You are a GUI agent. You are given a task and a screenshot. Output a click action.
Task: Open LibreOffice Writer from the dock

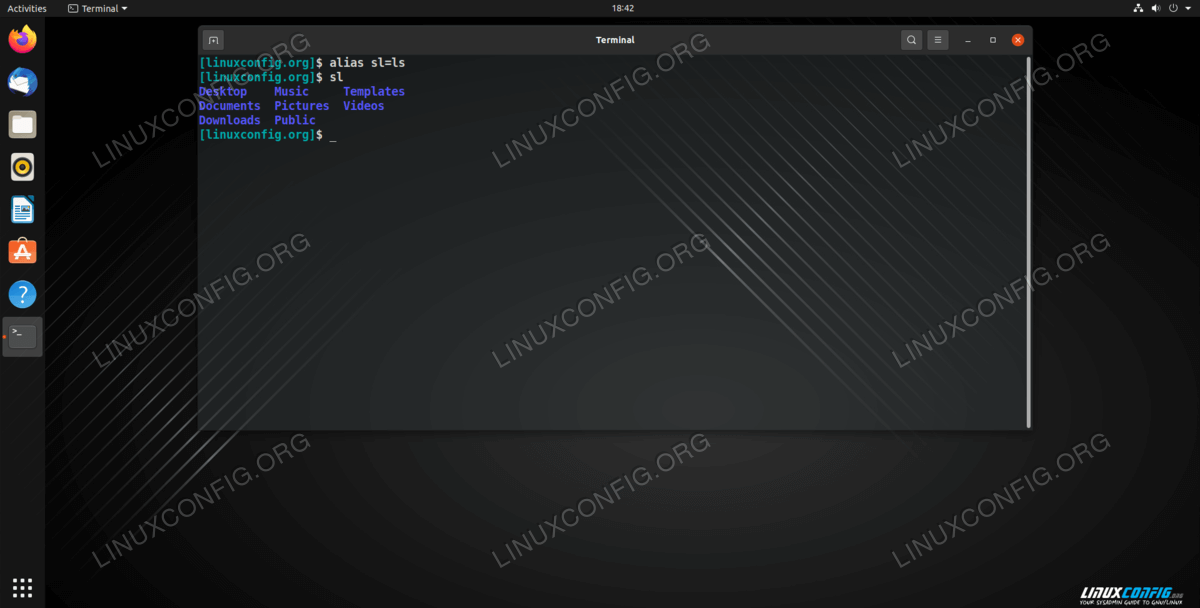[22, 209]
